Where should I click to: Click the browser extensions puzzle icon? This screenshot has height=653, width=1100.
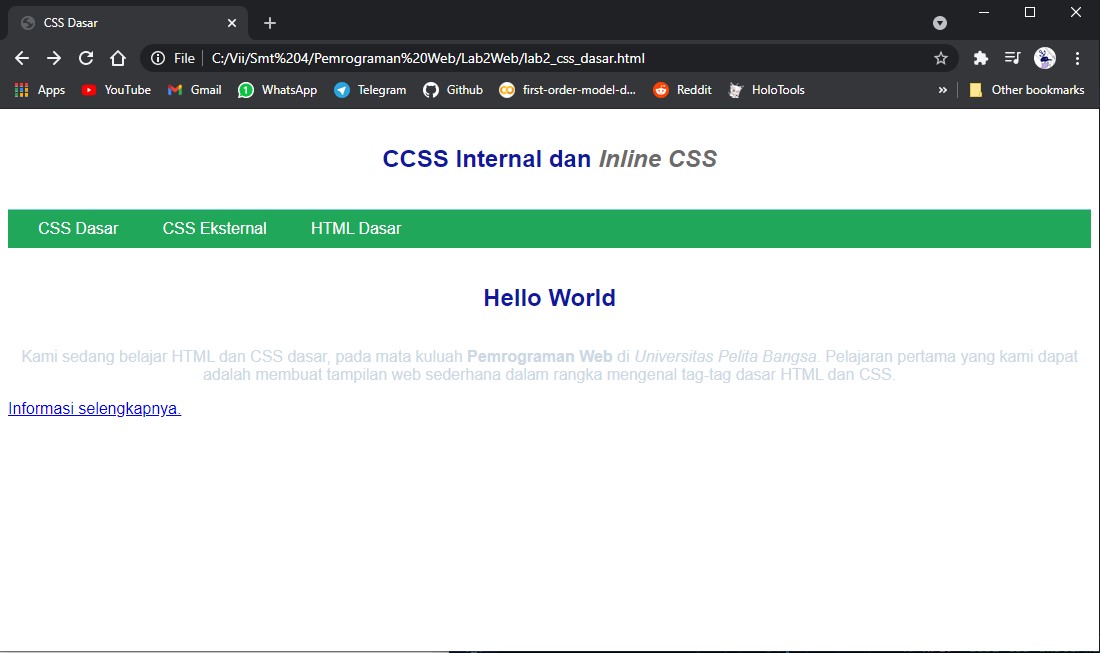point(980,58)
